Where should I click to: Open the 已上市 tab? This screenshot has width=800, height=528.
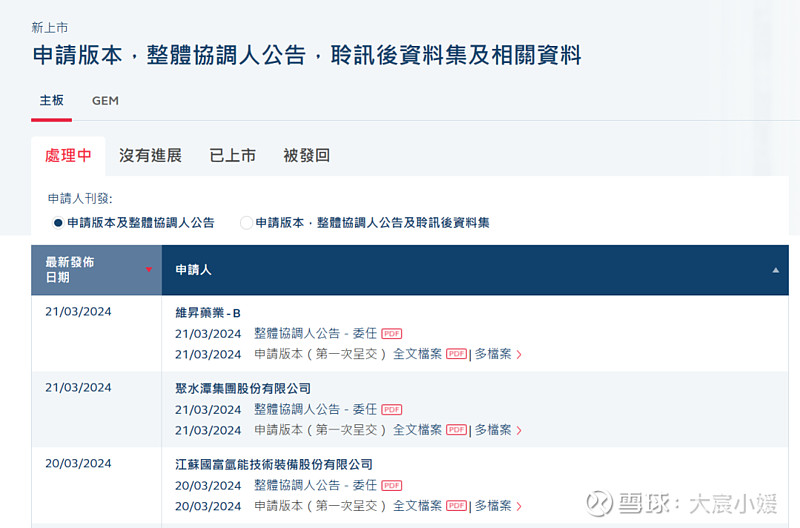tap(233, 156)
